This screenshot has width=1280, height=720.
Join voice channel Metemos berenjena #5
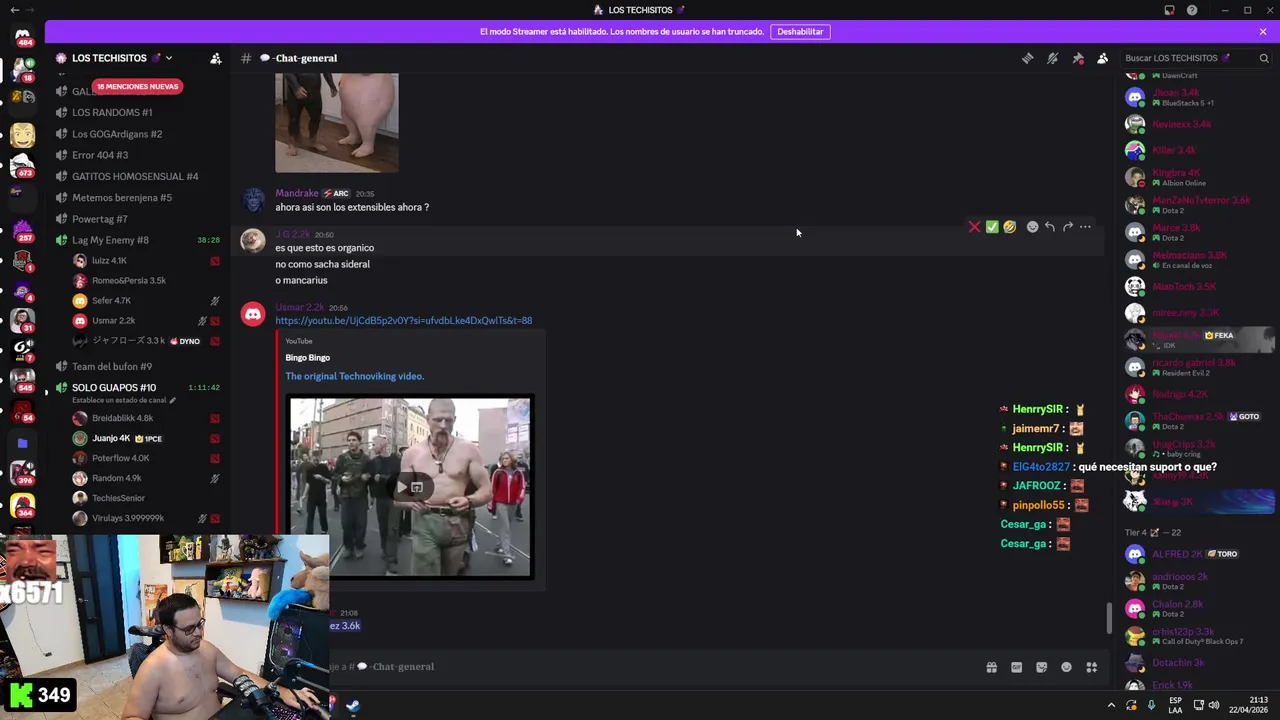click(x=122, y=198)
